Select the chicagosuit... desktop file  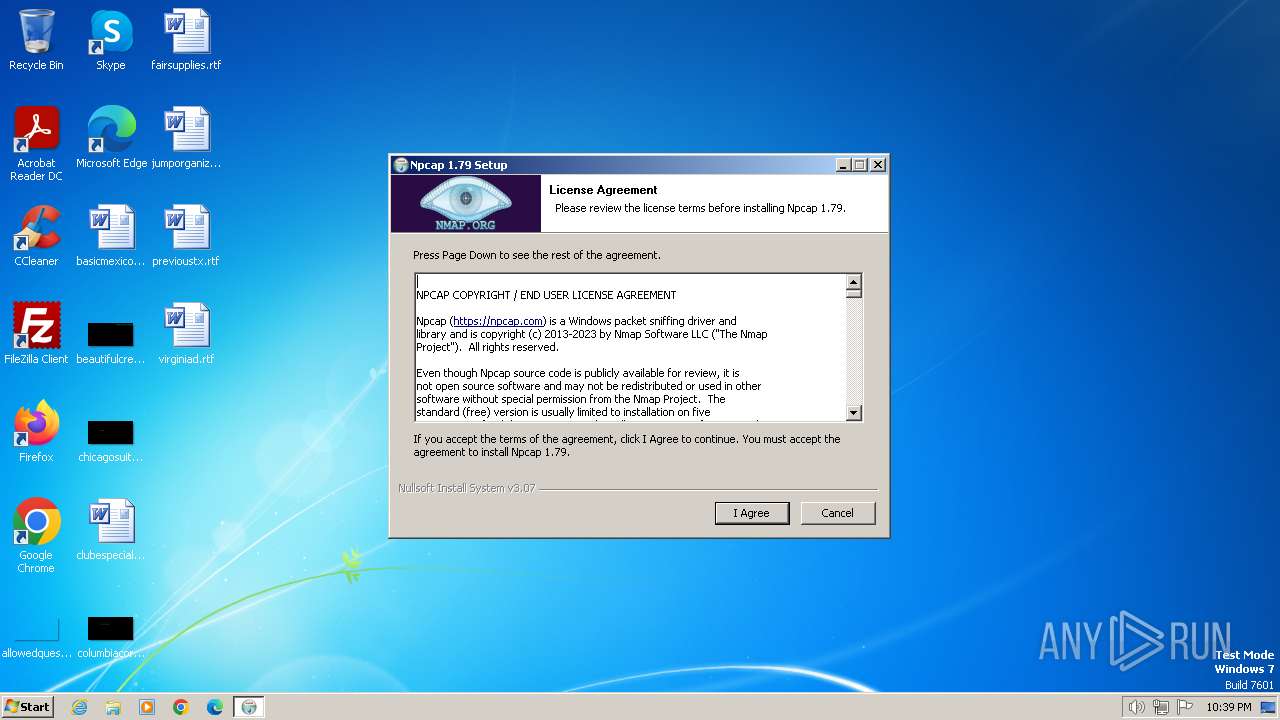click(110, 438)
